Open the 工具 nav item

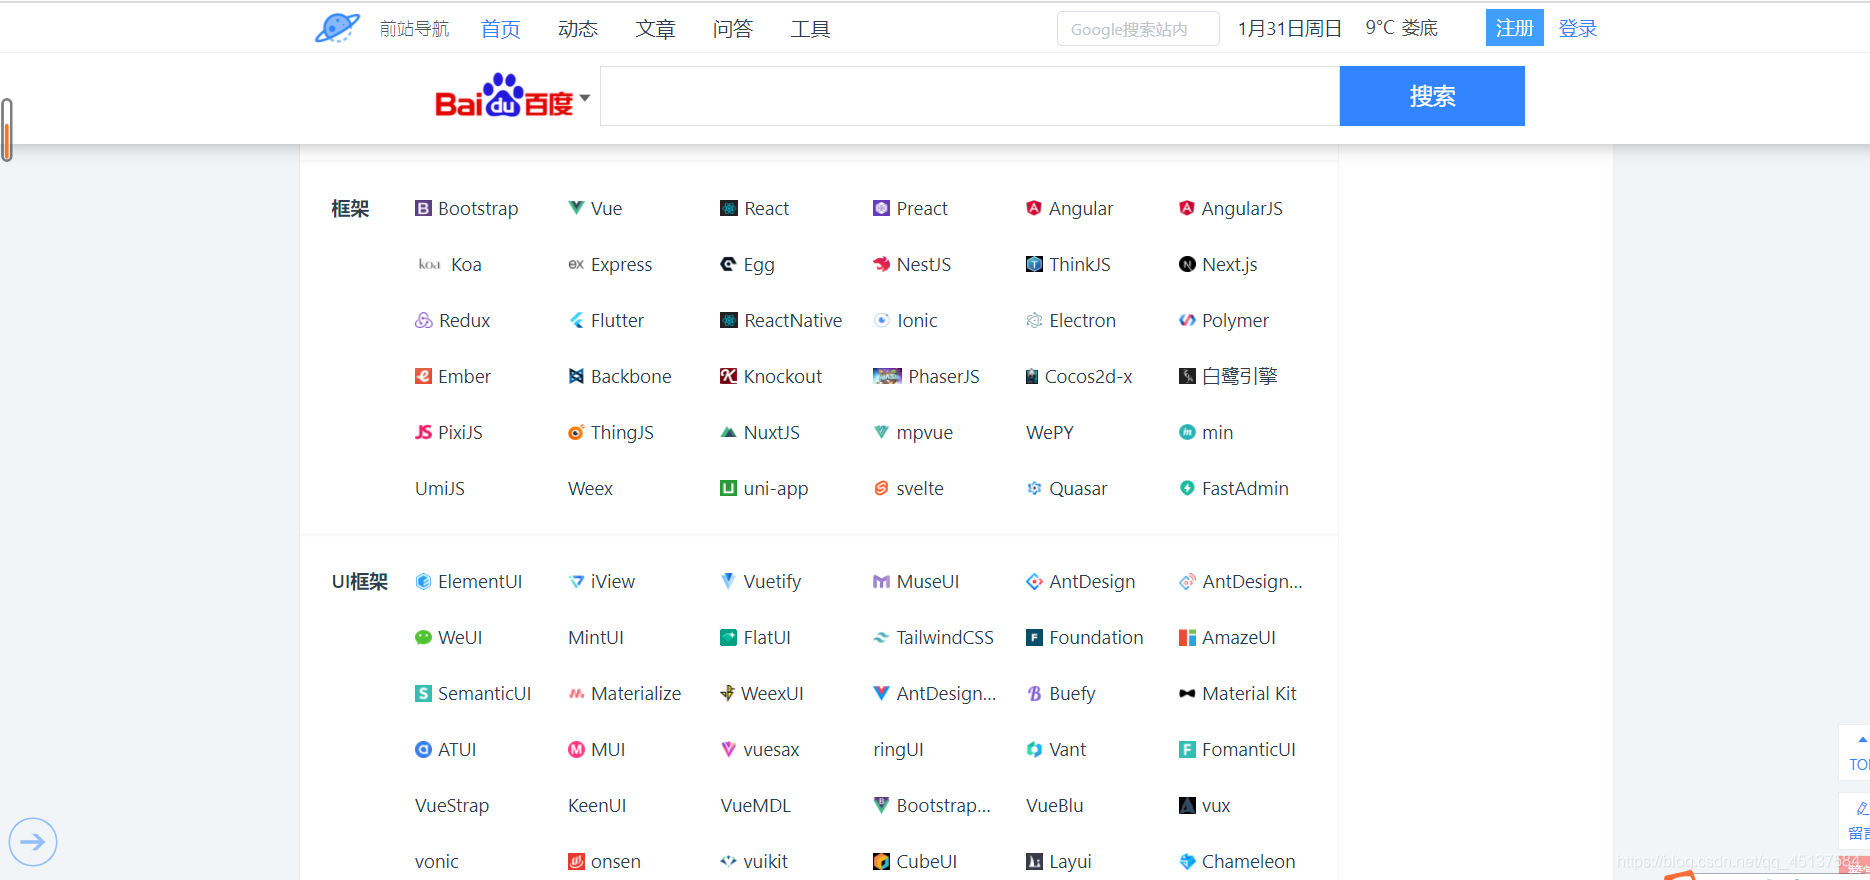pyautogui.click(x=810, y=29)
